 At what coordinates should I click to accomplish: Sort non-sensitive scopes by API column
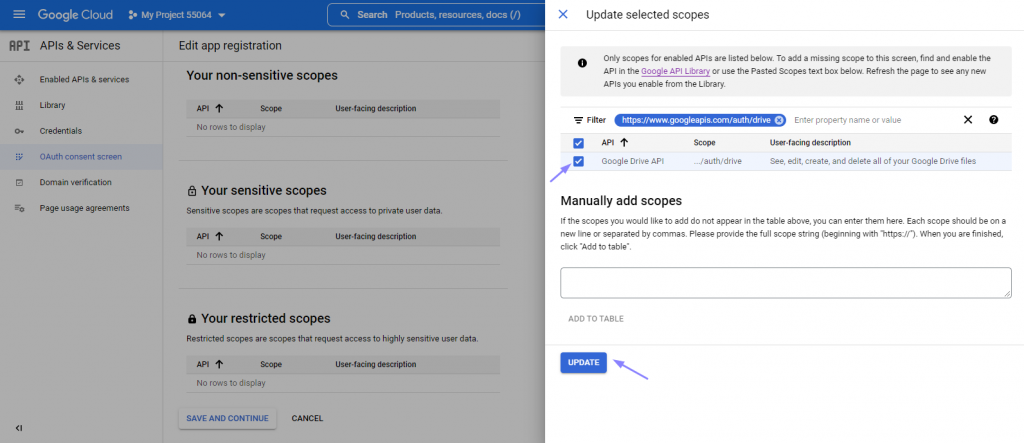[210, 108]
